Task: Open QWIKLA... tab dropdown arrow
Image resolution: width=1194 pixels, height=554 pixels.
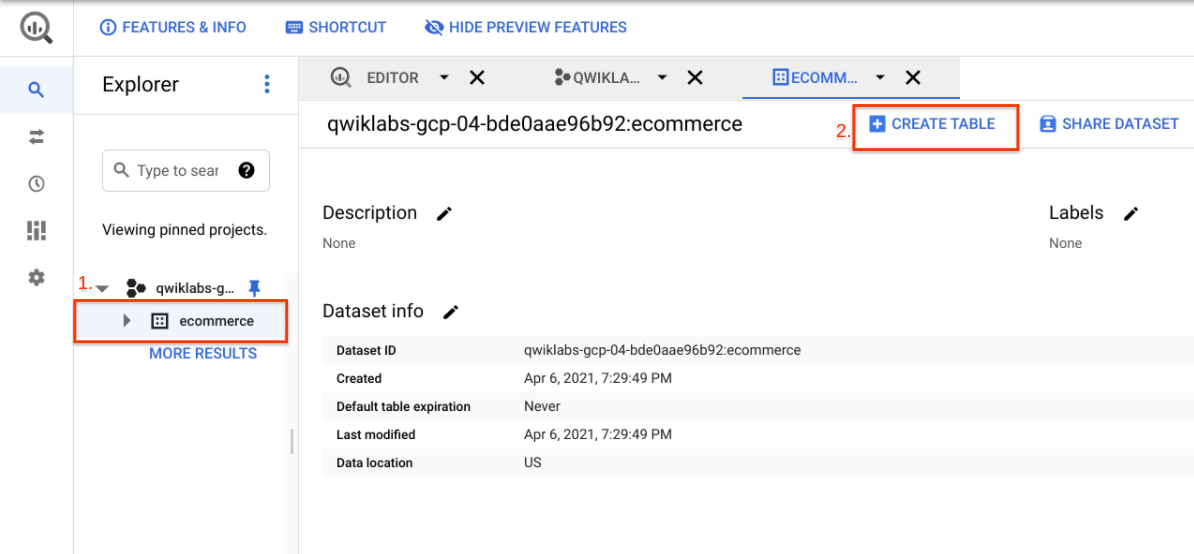Action: tap(662, 78)
